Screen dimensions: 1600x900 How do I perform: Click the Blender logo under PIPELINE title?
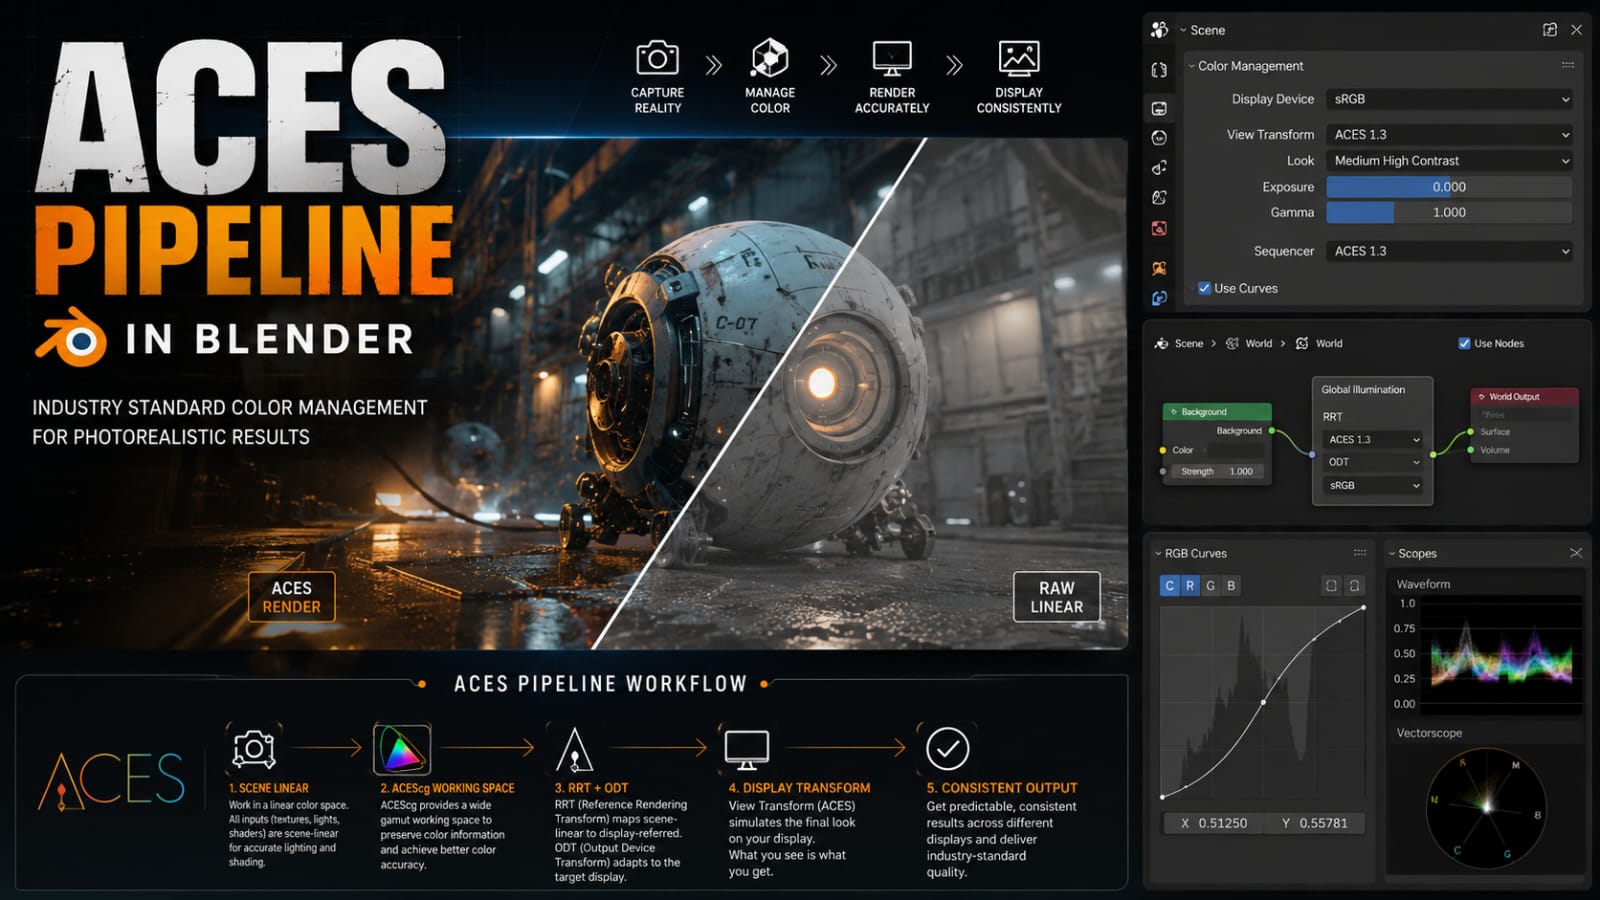coord(71,338)
